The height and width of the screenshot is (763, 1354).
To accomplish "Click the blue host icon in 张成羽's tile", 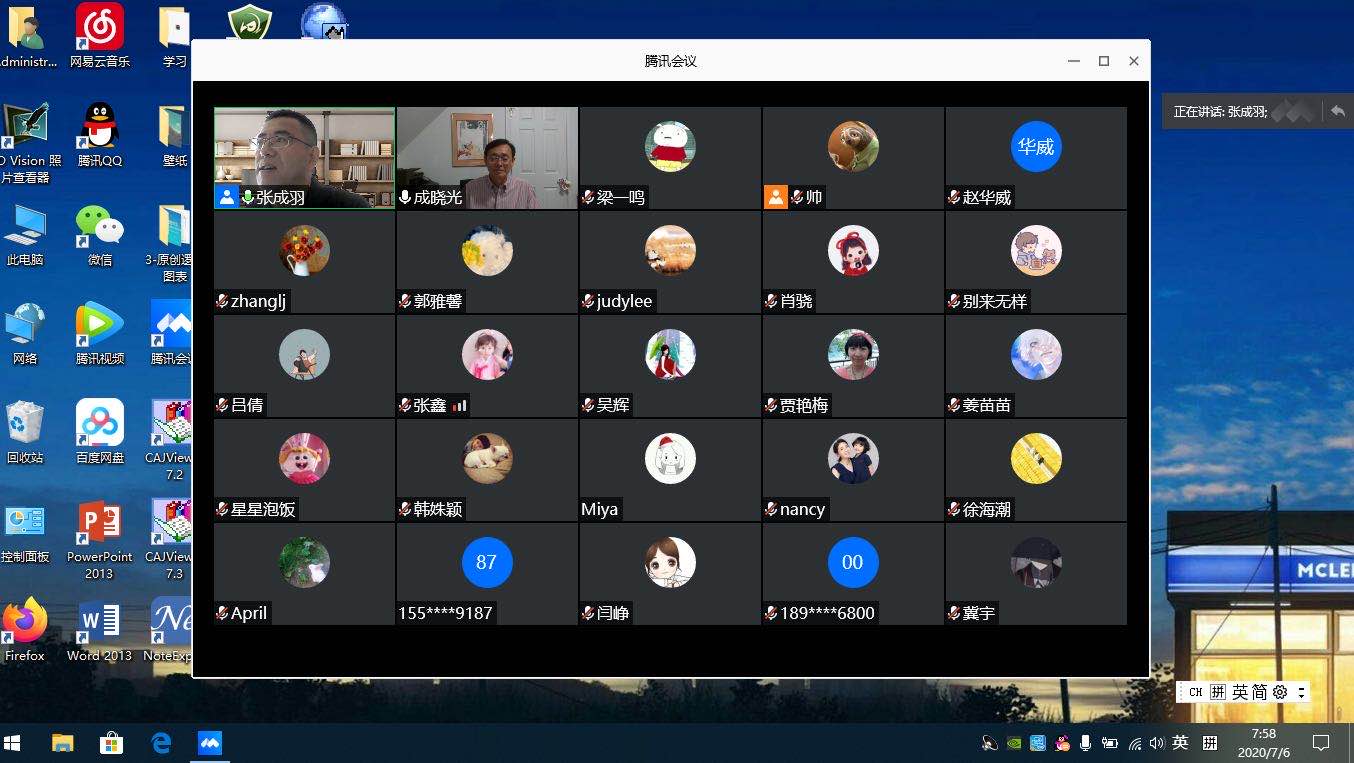I will click(x=227, y=197).
